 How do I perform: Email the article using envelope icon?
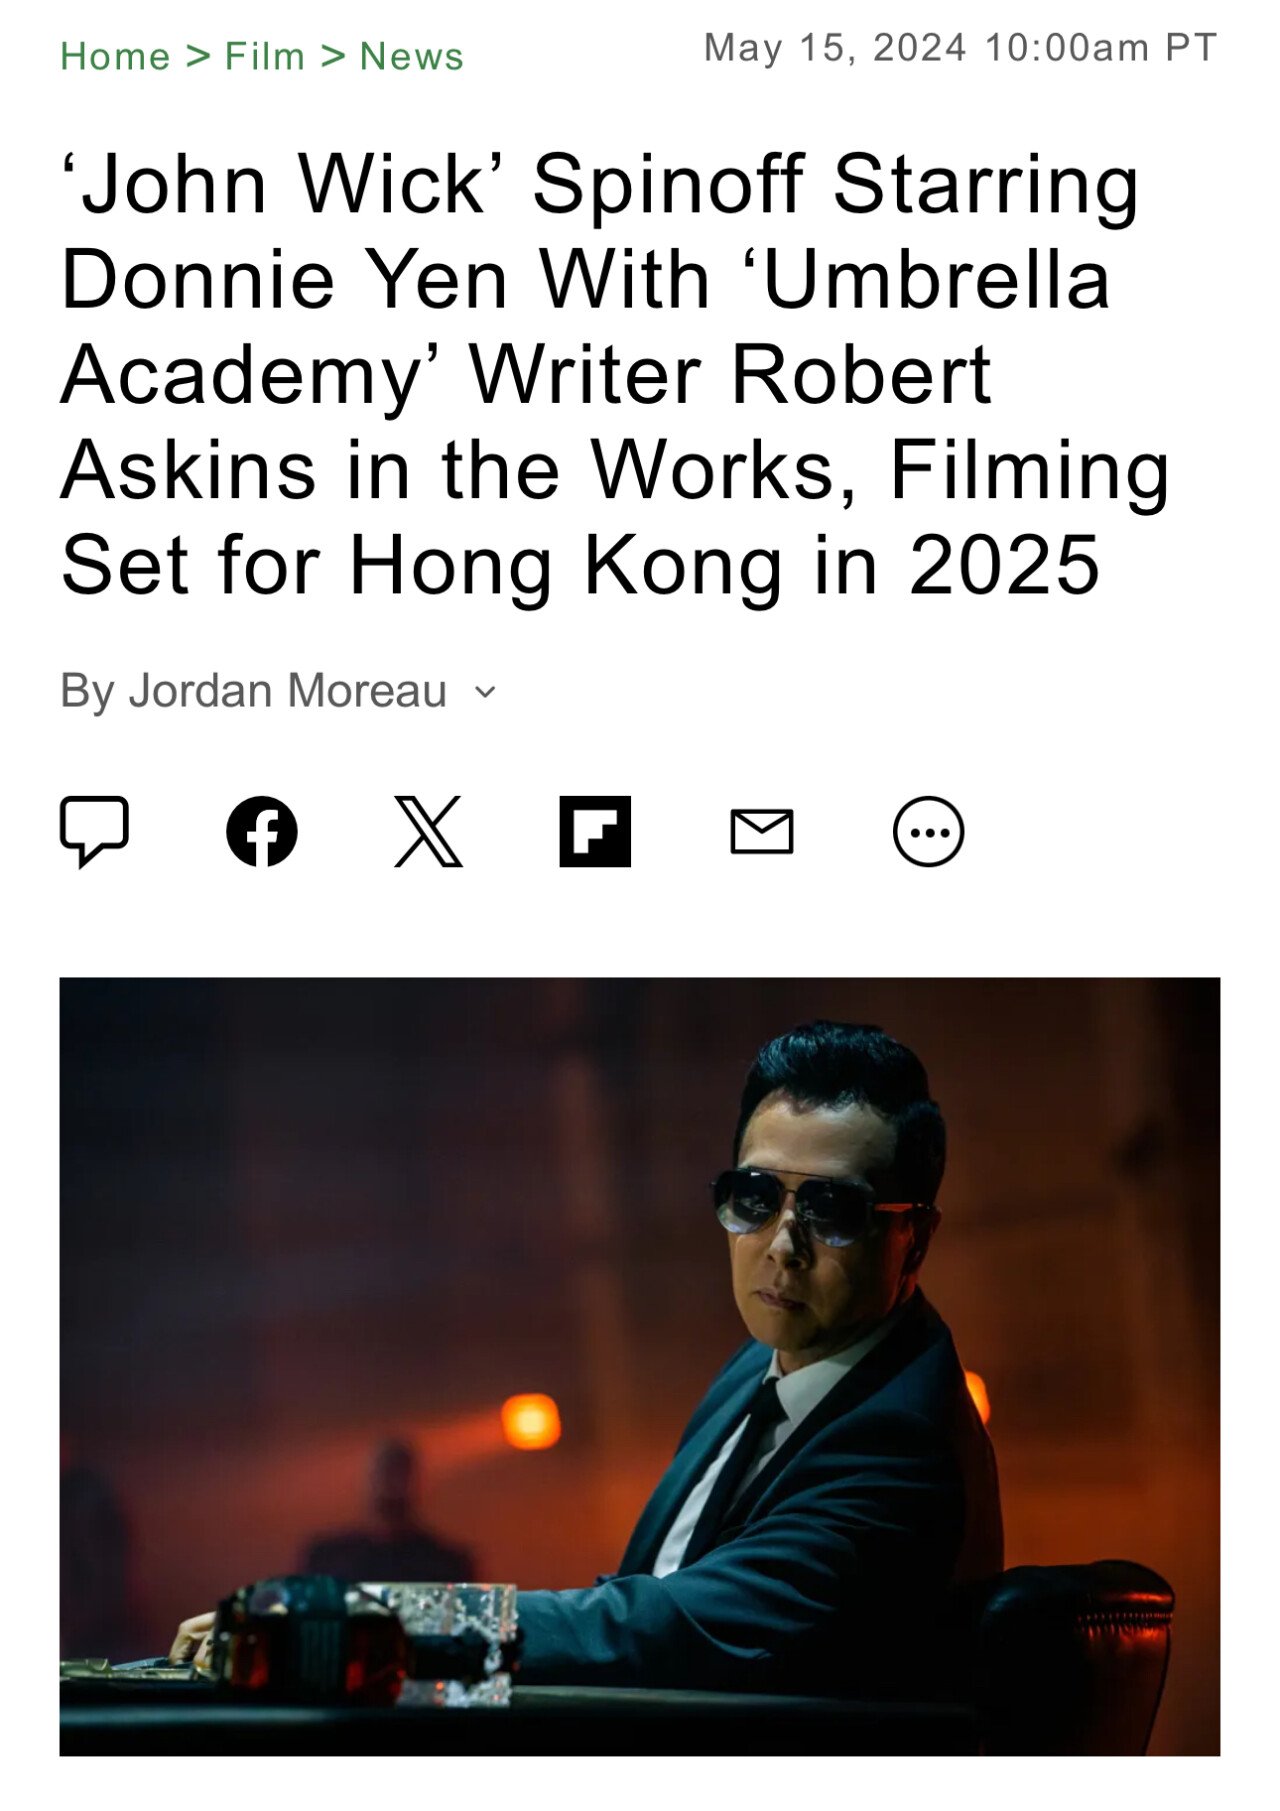pos(762,832)
